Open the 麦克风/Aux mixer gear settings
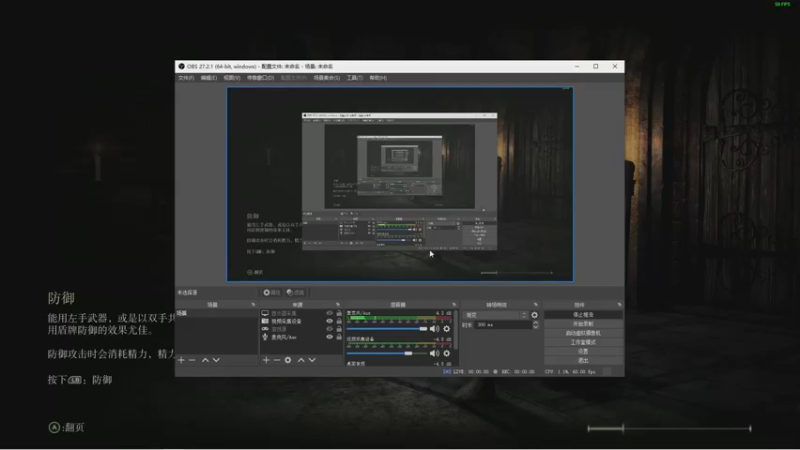This screenshot has height=450, width=800. (446, 328)
